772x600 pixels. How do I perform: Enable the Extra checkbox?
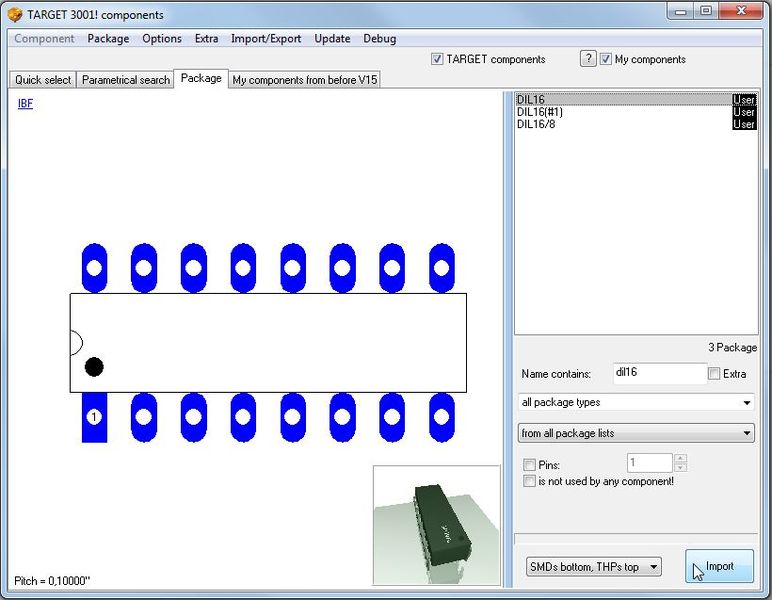point(714,374)
